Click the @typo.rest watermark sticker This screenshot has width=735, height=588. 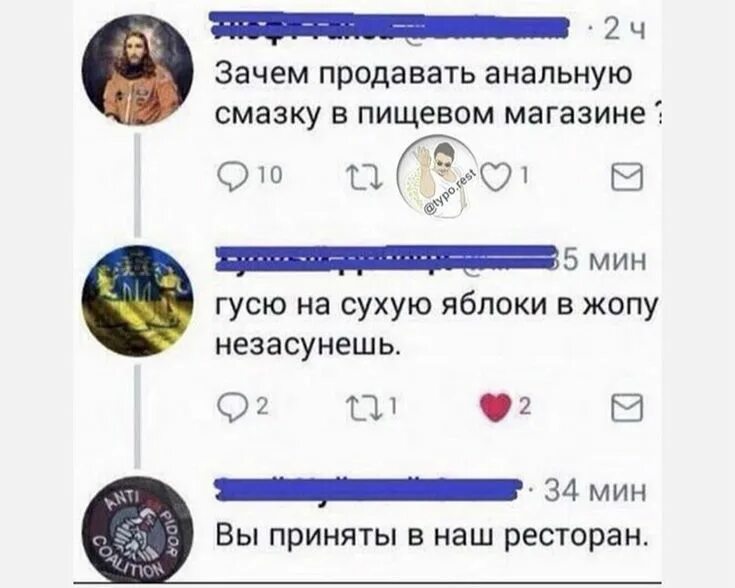(437, 176)
